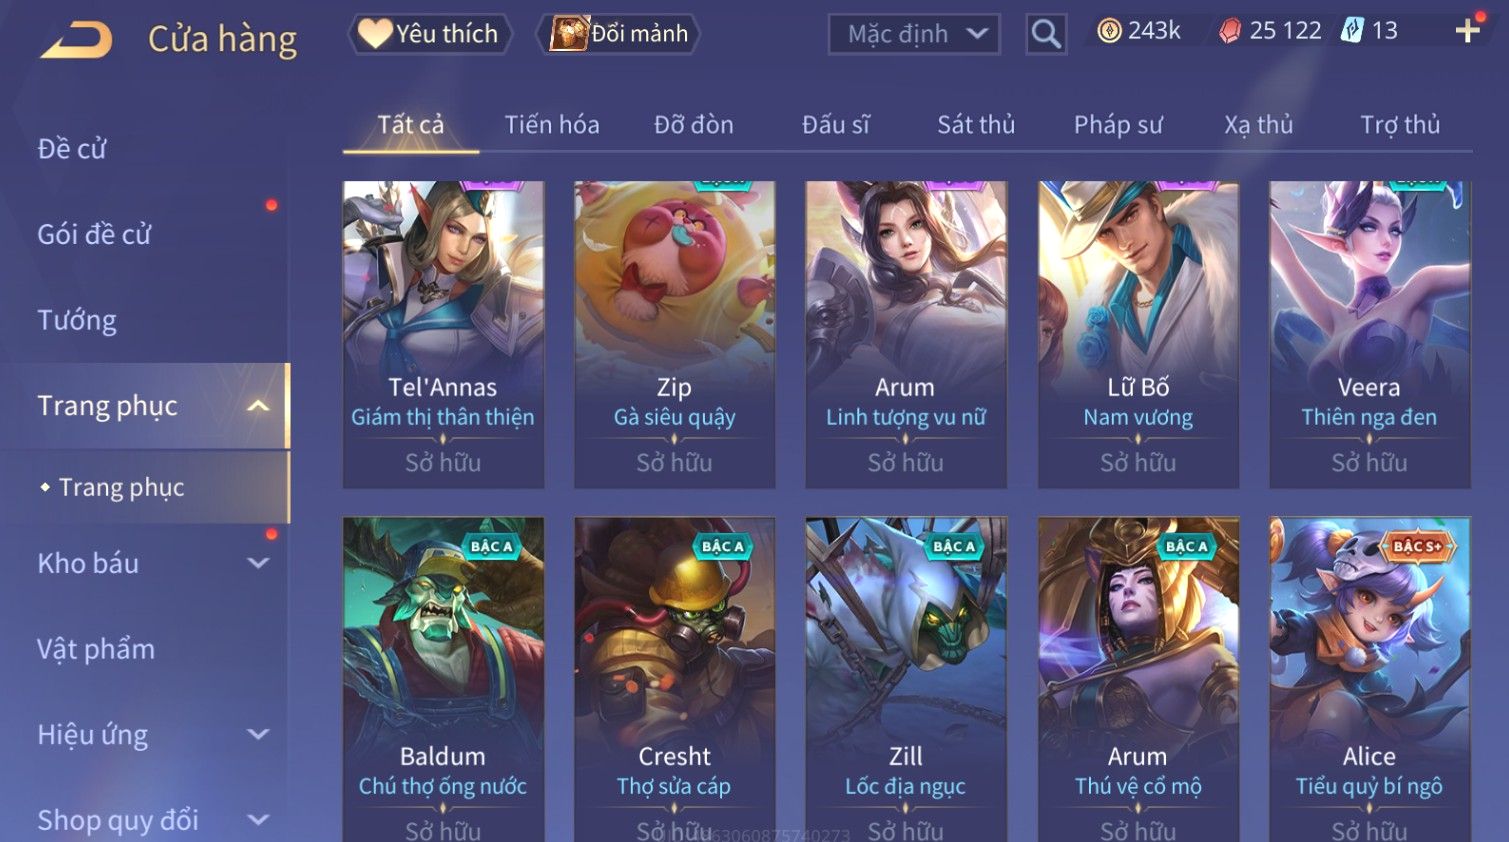Open the Mặc định sort dropdown
This screenshot has width=1509, height=842.
click(x=914, y=34)
